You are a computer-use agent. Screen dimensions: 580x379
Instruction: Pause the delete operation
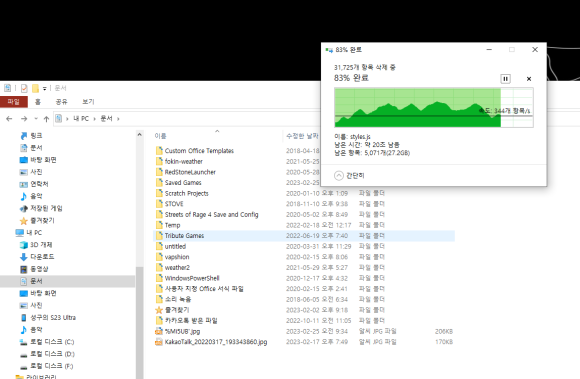click(505, 79)
